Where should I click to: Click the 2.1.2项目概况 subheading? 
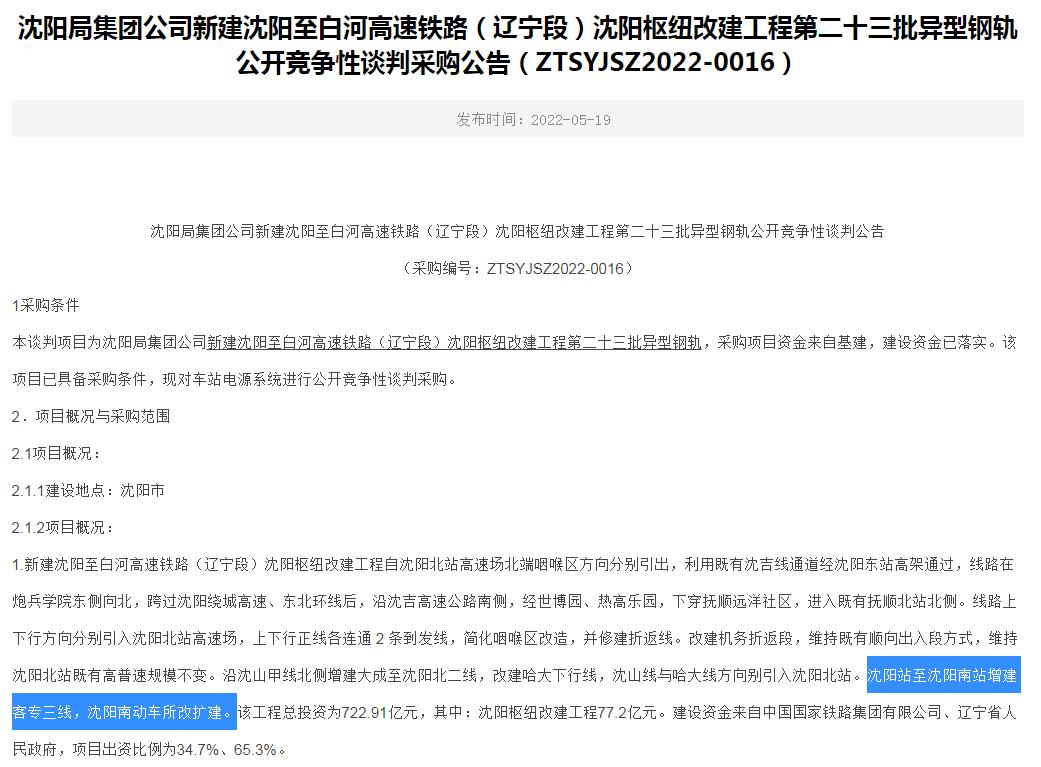[63, 527]
